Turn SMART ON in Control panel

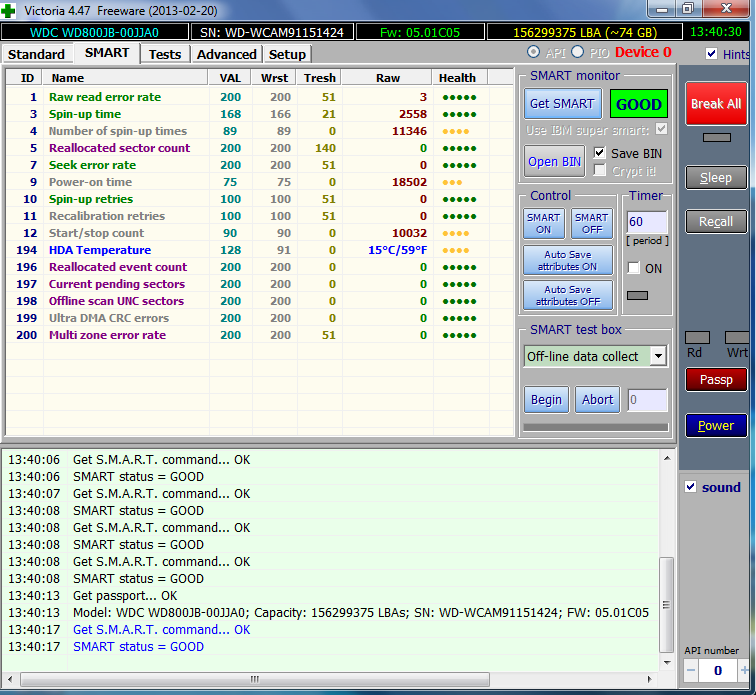tap(544, 223)
